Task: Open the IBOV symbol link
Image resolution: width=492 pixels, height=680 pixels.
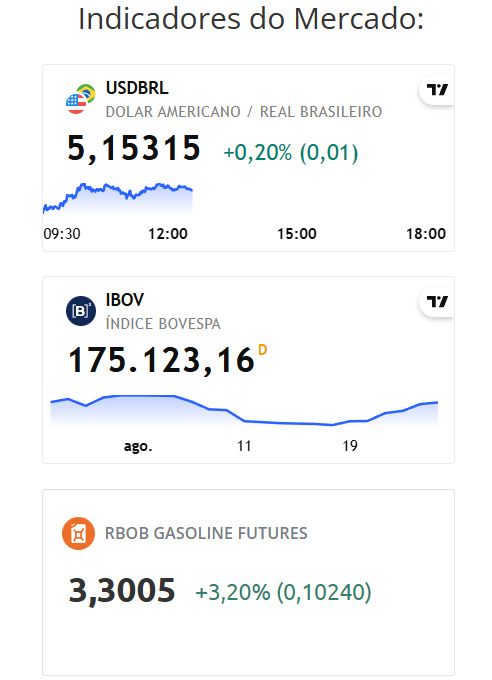Action: pyautogui.click(x=125, y=300)
